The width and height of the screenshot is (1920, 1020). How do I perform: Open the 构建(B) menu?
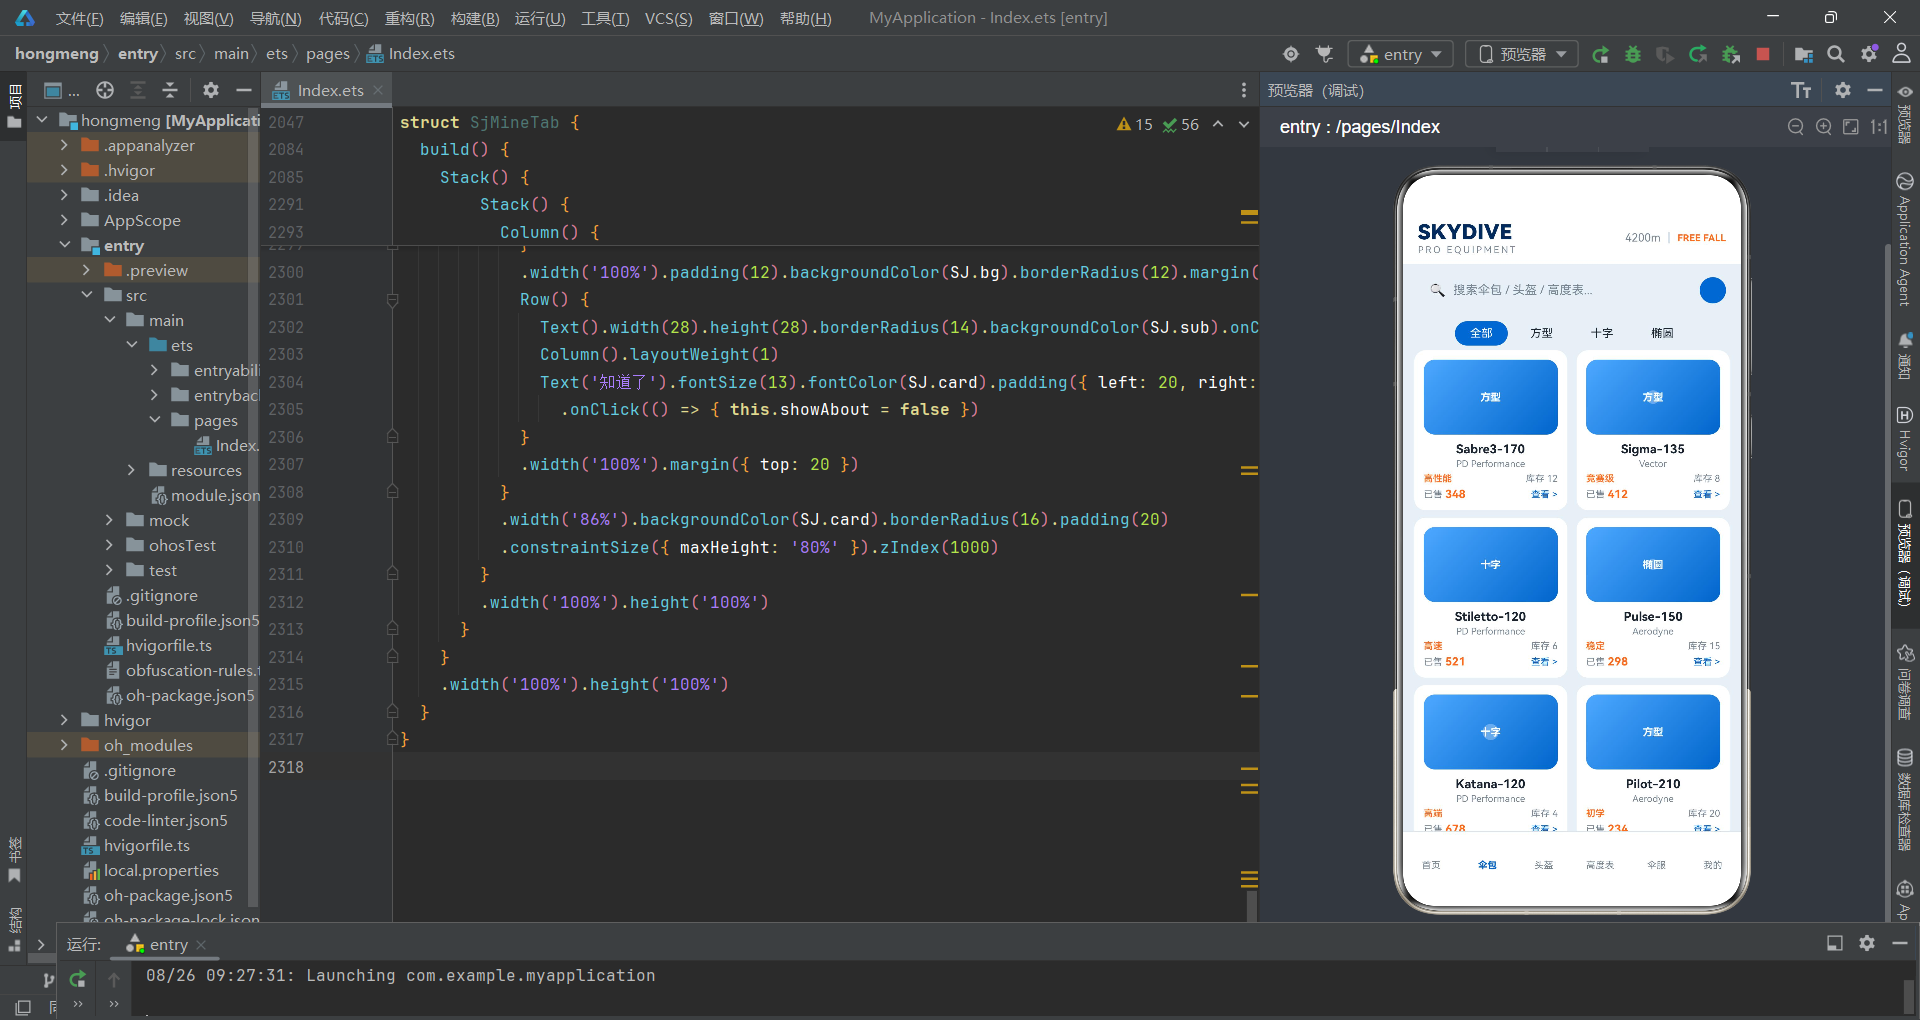[475, 18]
